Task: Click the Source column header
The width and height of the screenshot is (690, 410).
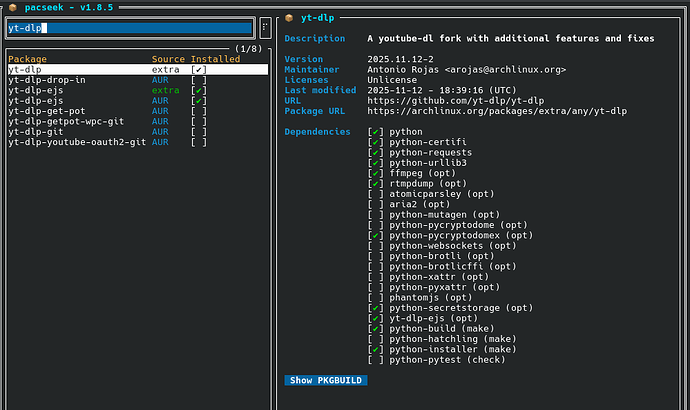Action: pyautogui.click(x=167, y=59)
